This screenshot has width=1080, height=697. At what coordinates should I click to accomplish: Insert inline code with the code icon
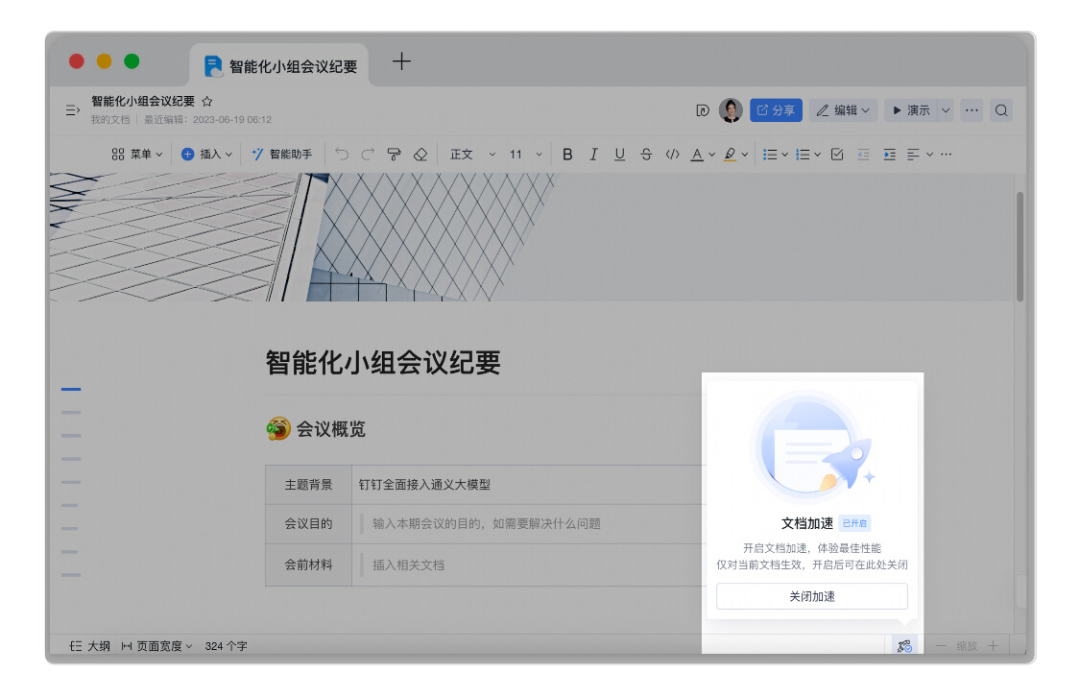(672, 154)
